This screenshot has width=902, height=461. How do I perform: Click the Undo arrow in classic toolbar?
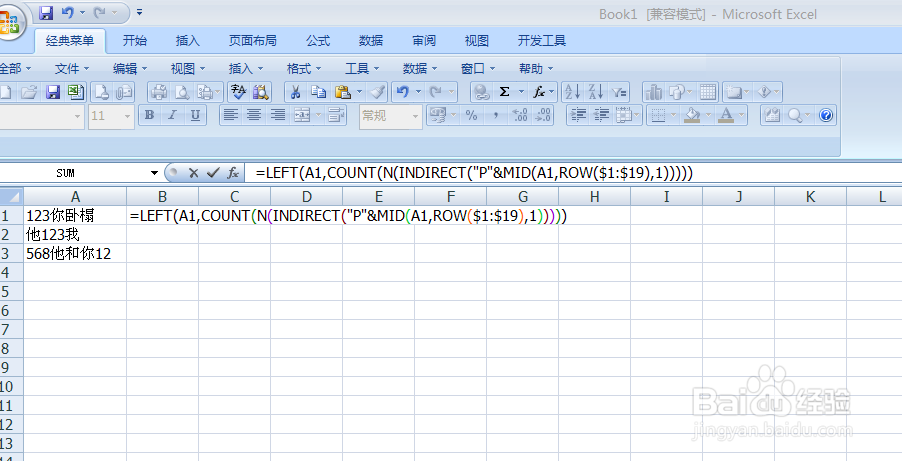click(403, 92)
